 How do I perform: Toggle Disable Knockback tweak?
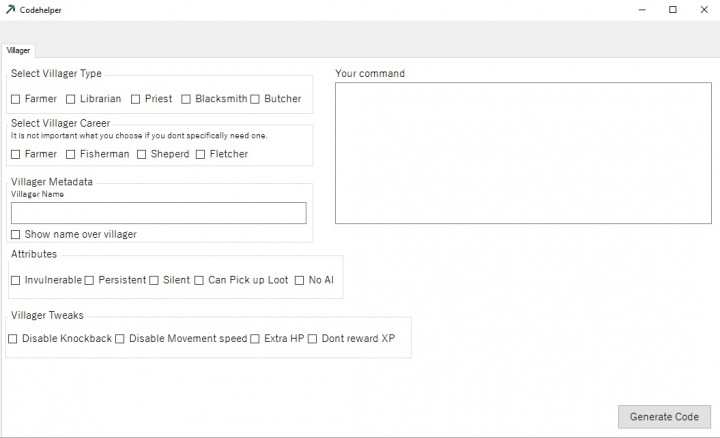(13, 339)
